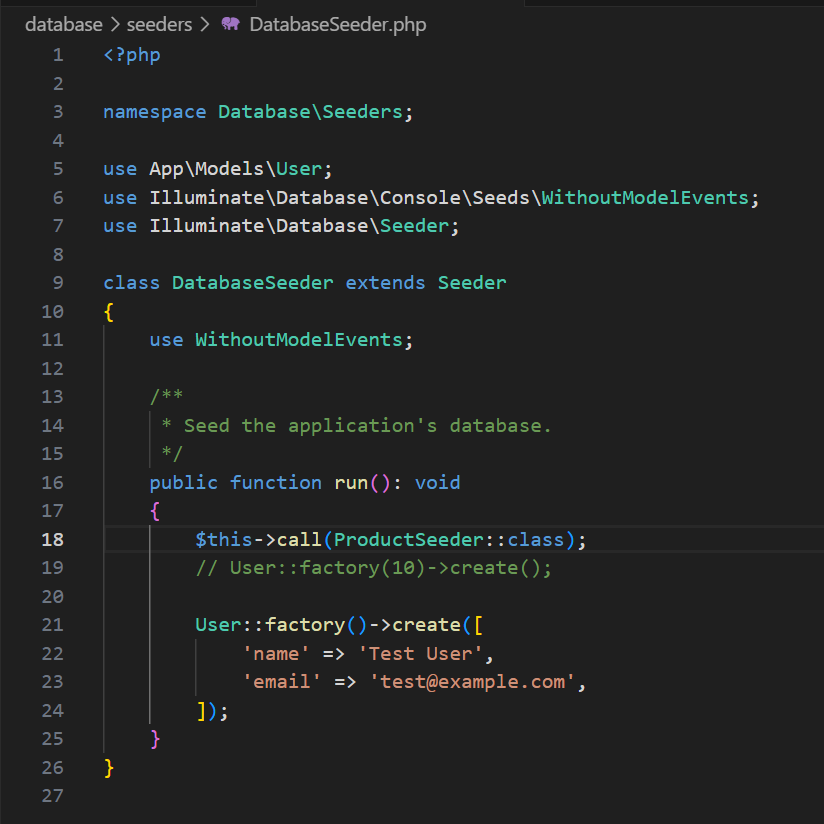The width and height of the screenshot is (824, 824).
Task: Click 'App\Models\User' import on line 5
Action: [x=235, y=169]
